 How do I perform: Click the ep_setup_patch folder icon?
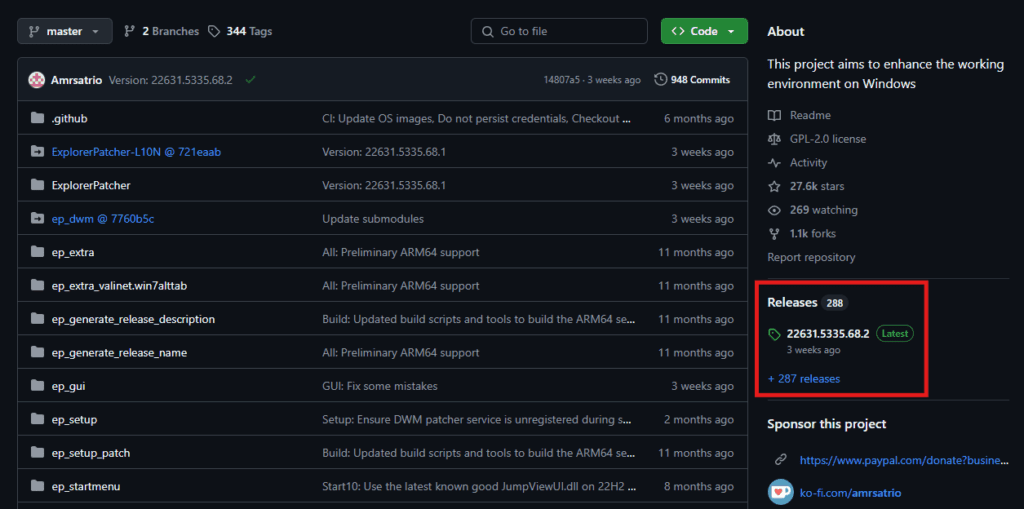pos(37,453)
